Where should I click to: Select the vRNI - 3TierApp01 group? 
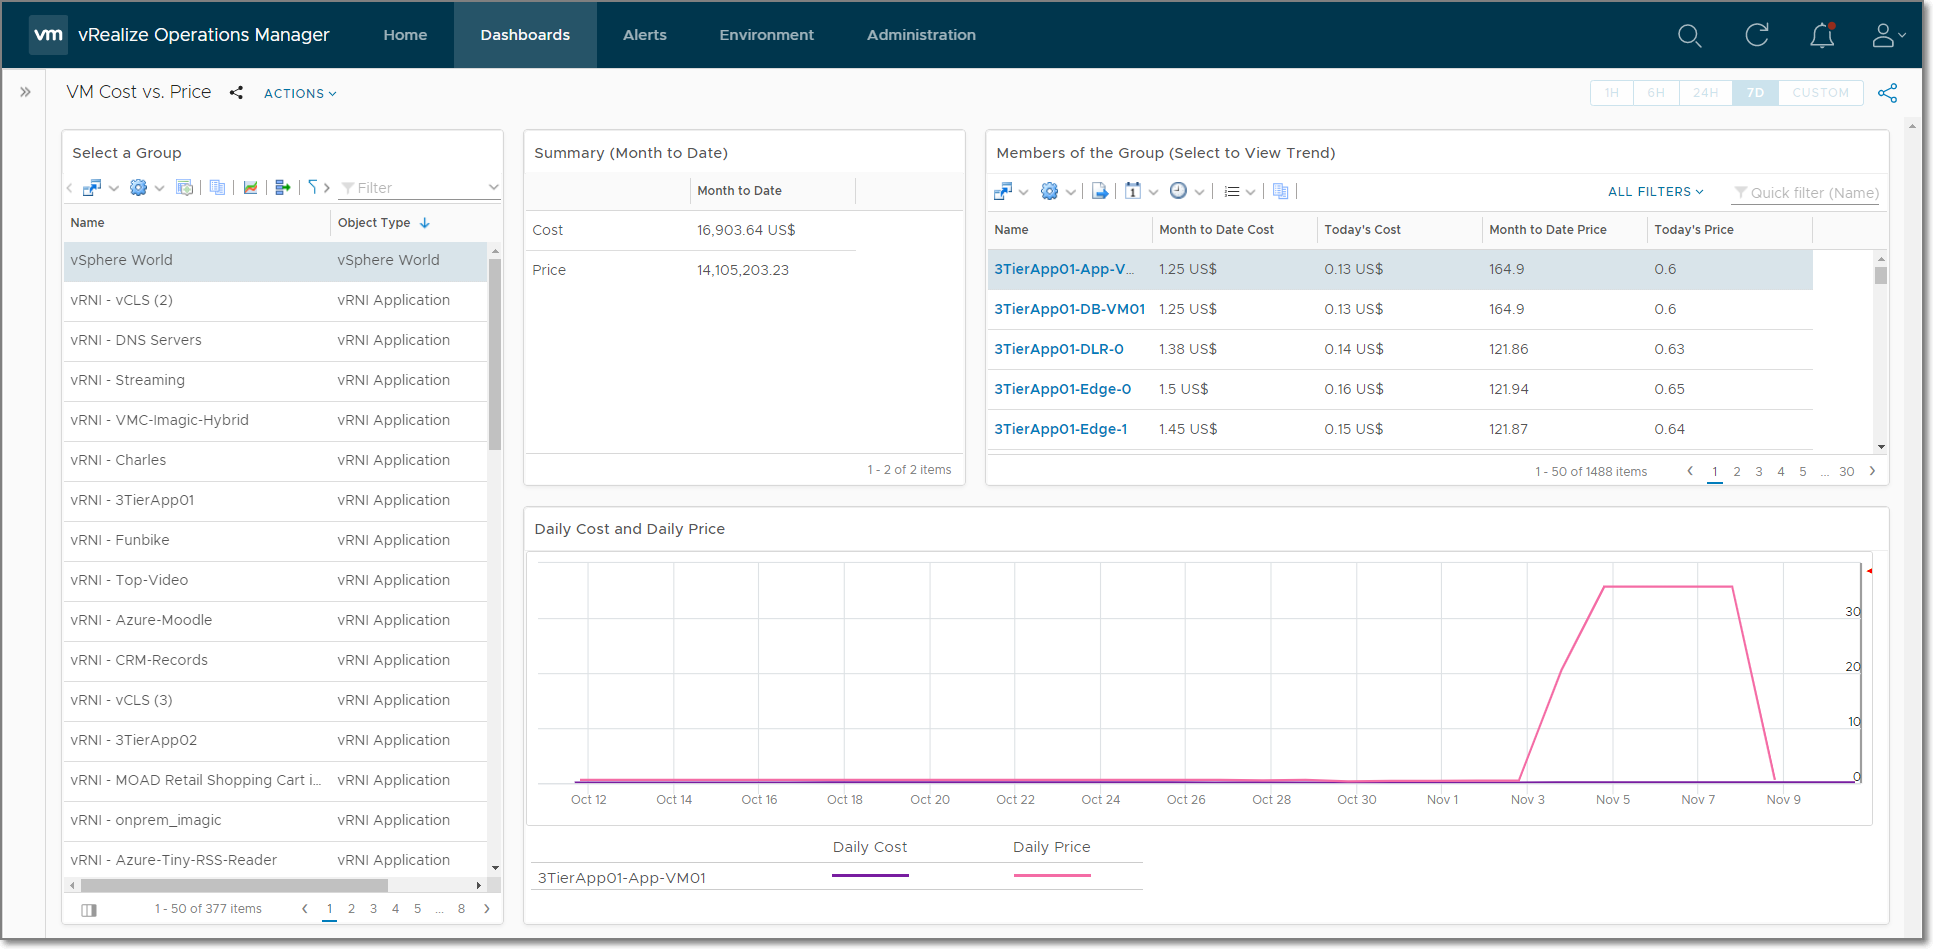(x=275, y=500)
